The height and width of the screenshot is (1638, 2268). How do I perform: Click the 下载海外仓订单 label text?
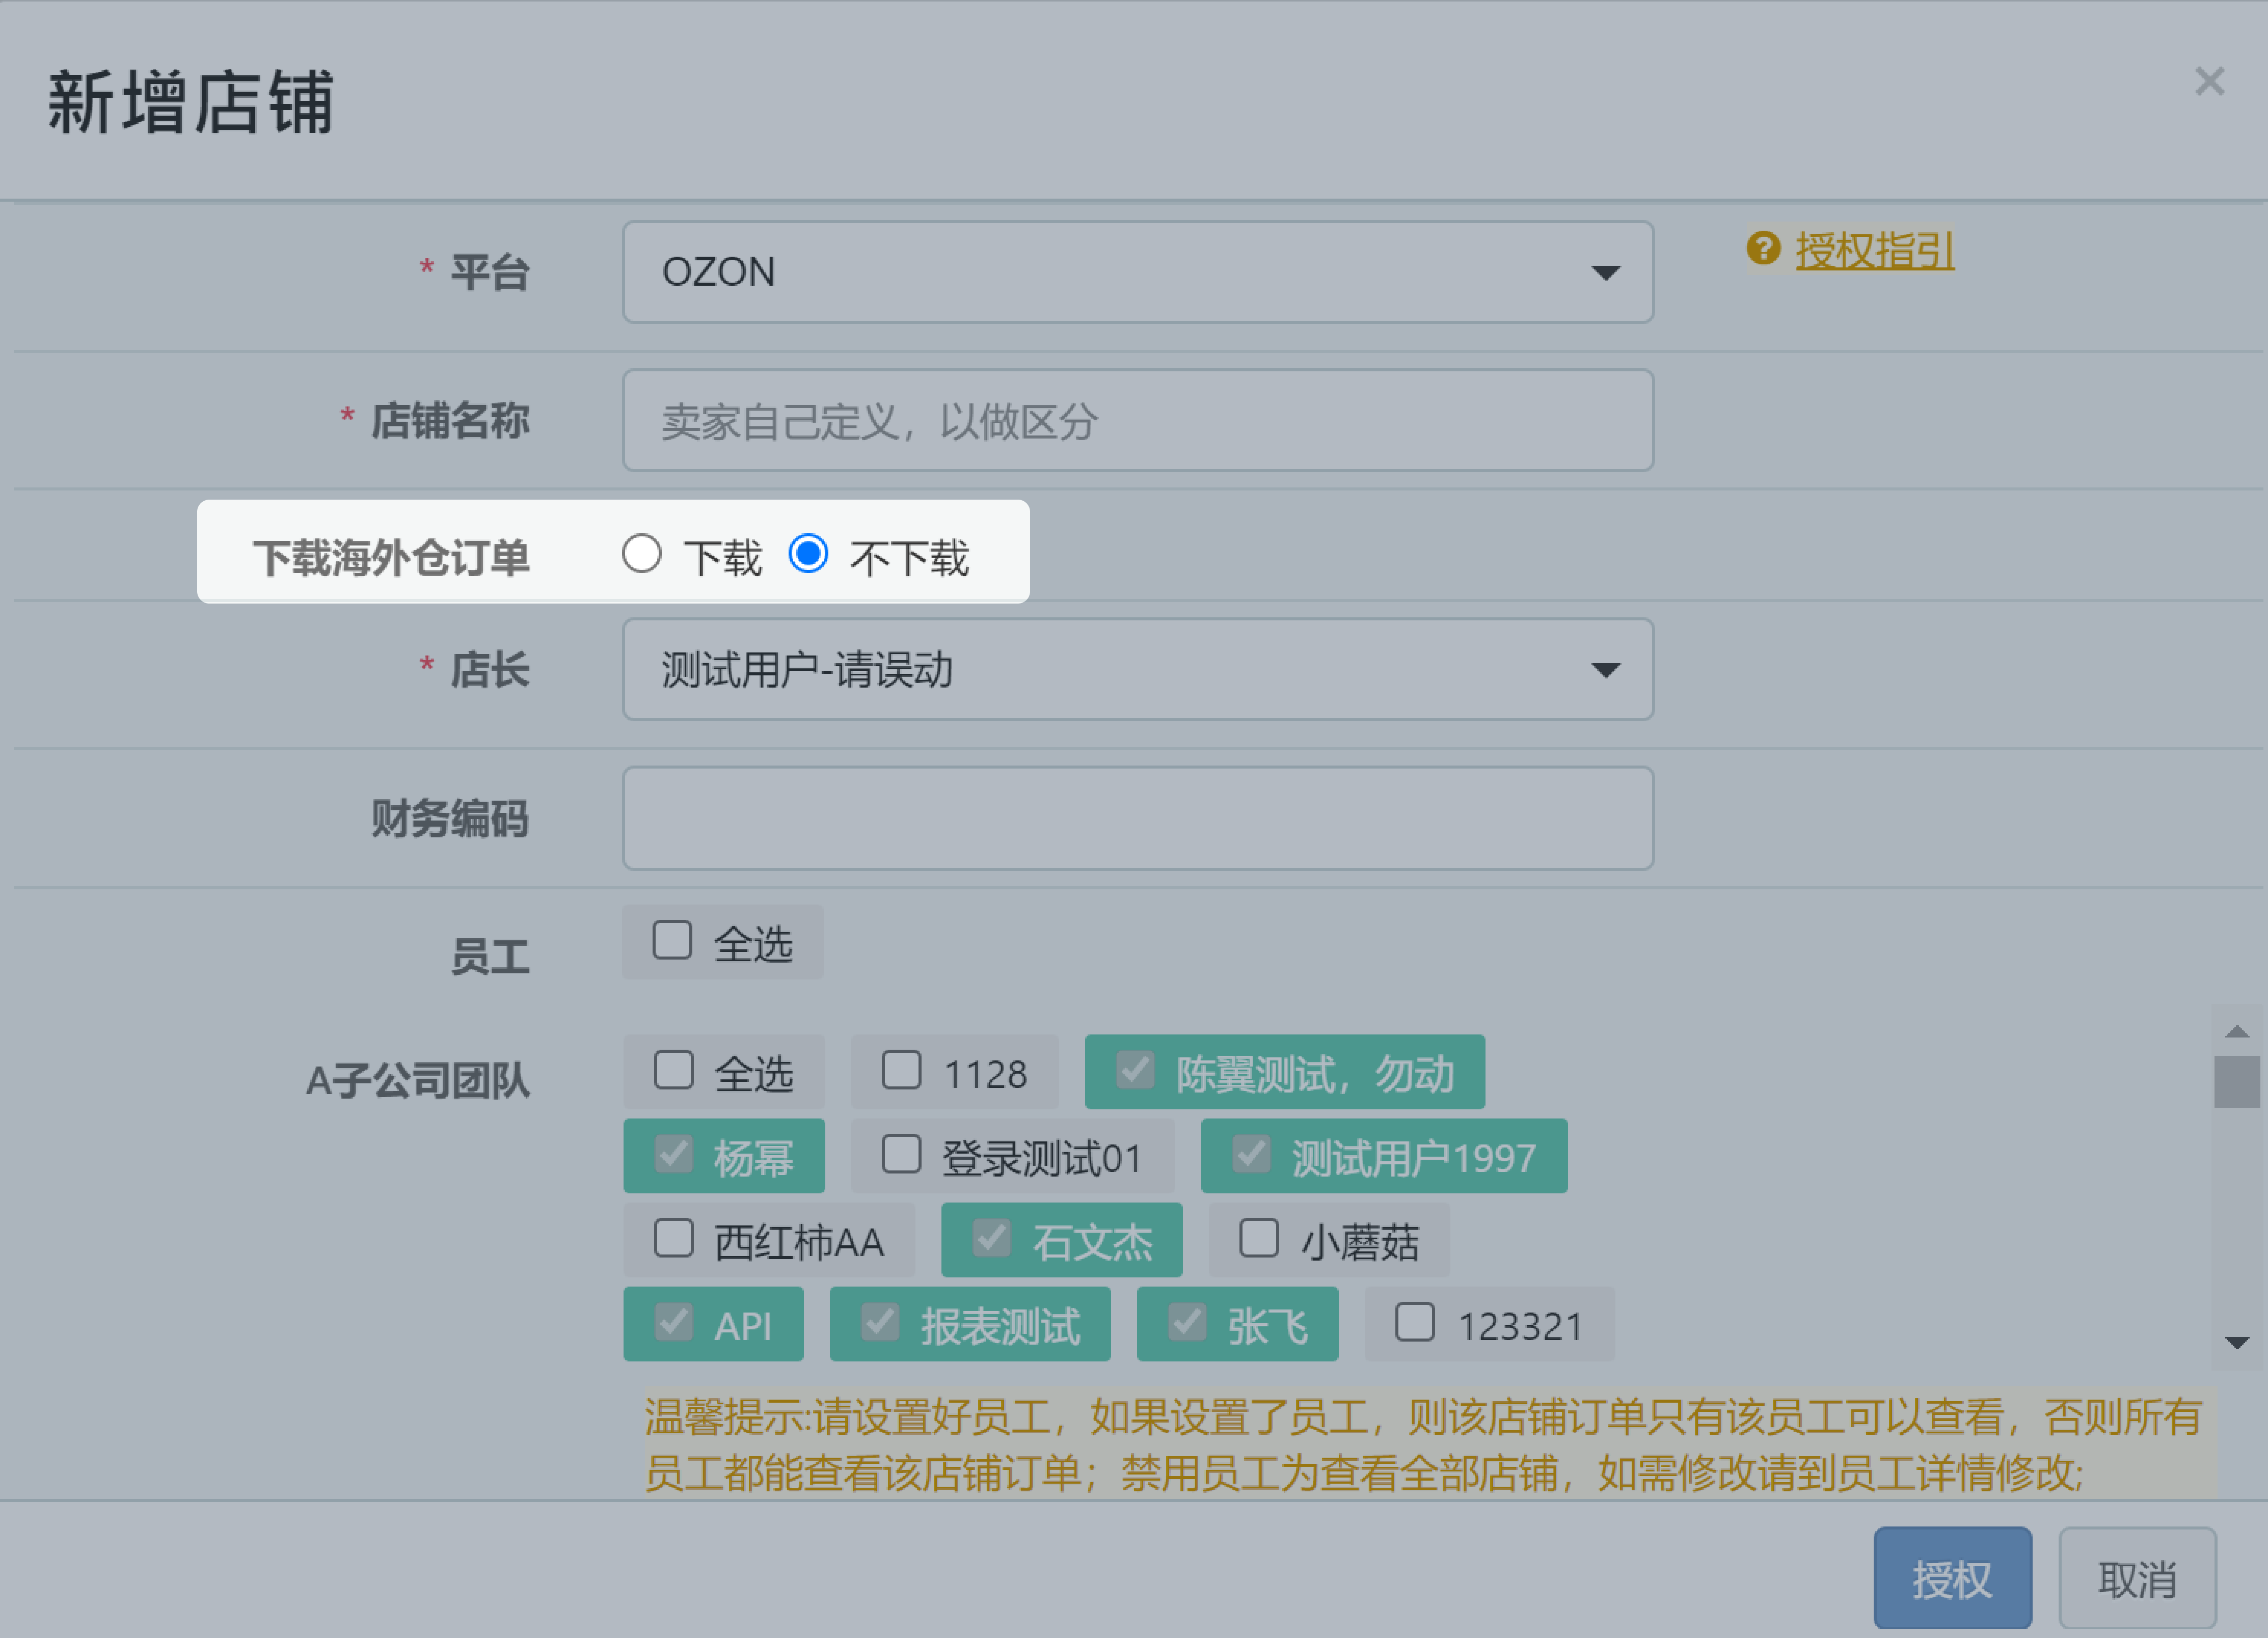(x=391, y=557)
